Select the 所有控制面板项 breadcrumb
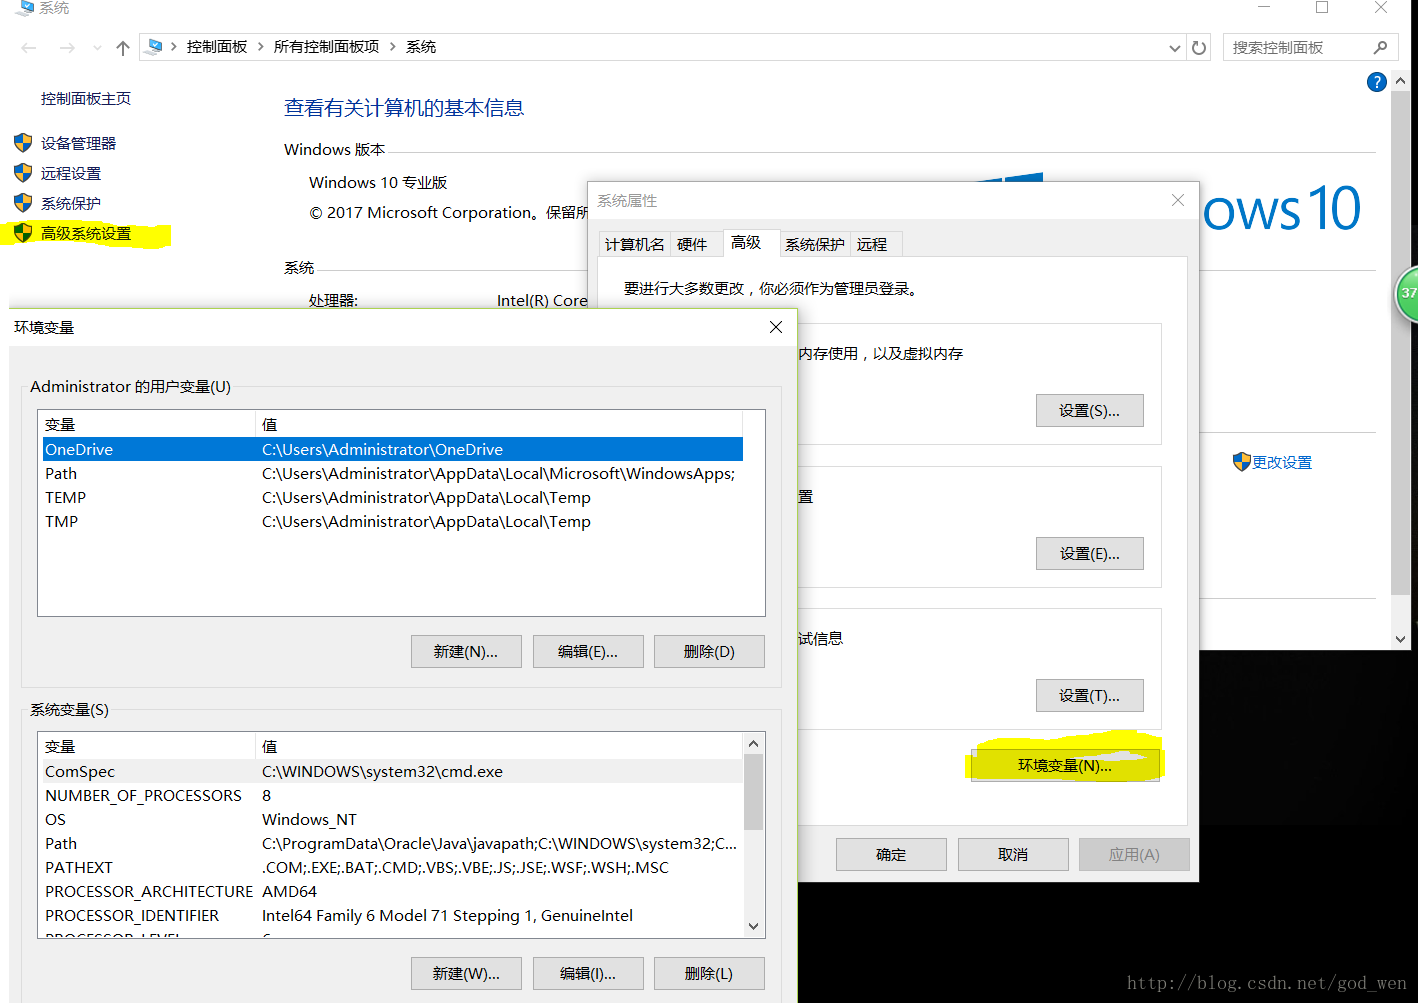 pyautogui.click(x=327, y=47)
